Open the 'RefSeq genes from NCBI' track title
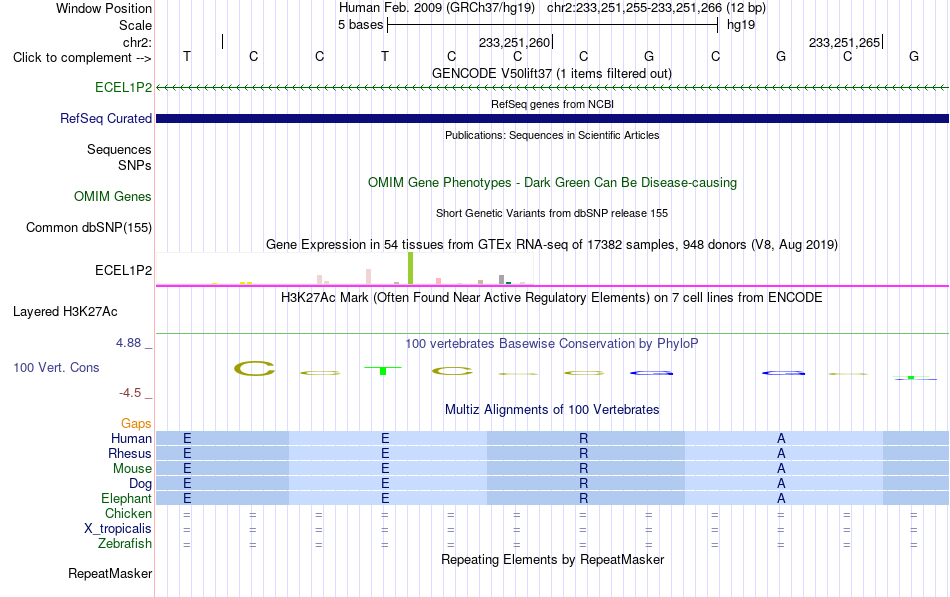The image size is (950, 597). point(552,104)
